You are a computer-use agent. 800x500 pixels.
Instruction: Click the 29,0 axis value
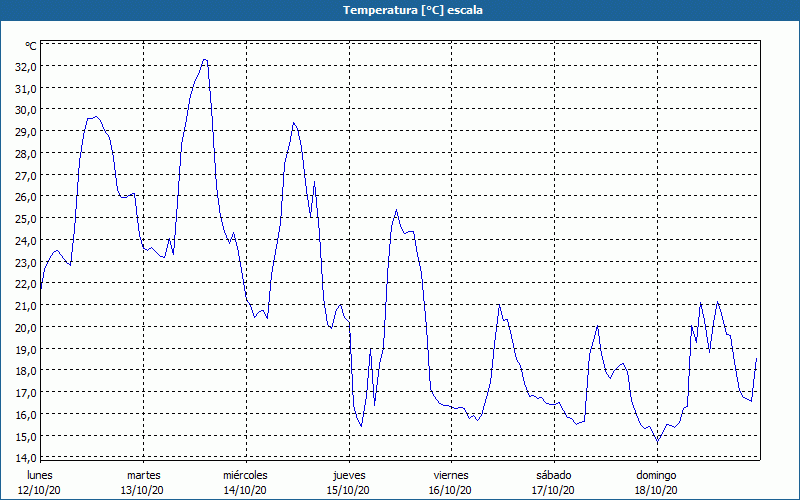click(x=27, y=132)
